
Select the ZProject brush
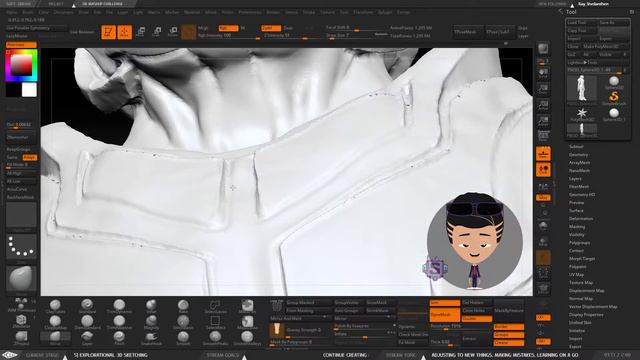[x=21, y=338]
